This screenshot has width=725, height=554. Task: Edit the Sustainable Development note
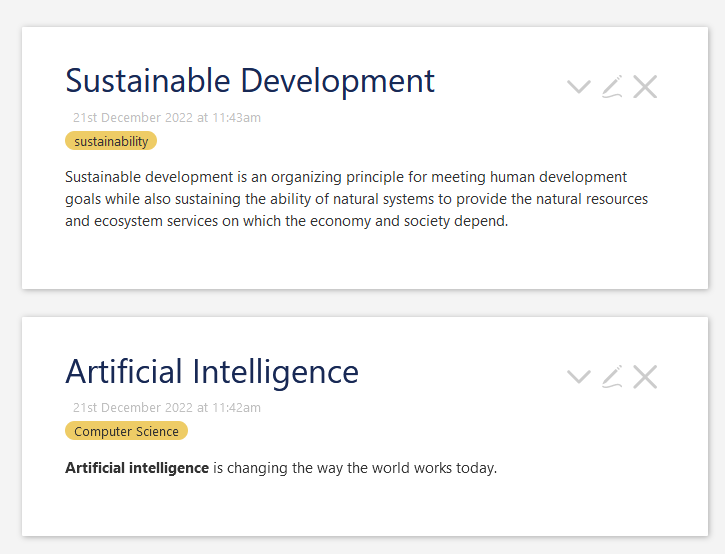pos(612,86)
